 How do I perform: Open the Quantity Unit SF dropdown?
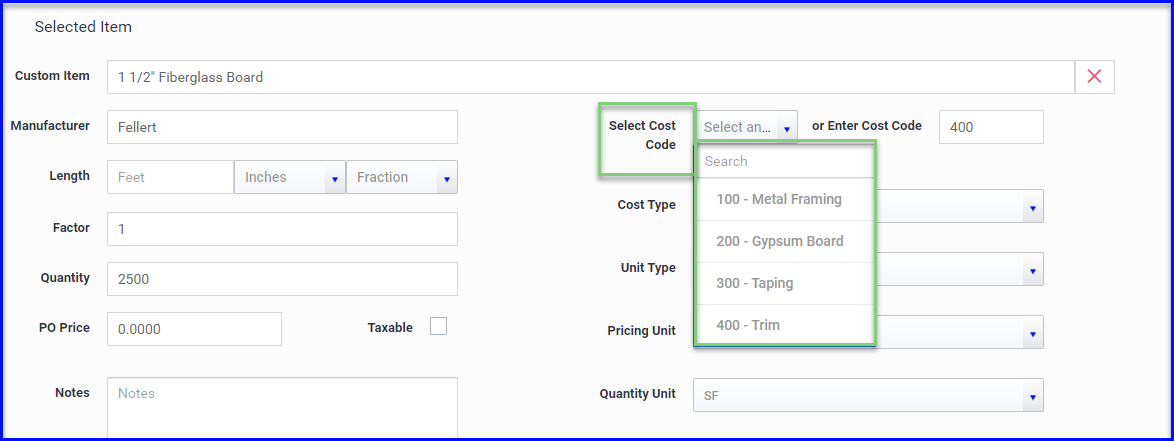[869, 395]
